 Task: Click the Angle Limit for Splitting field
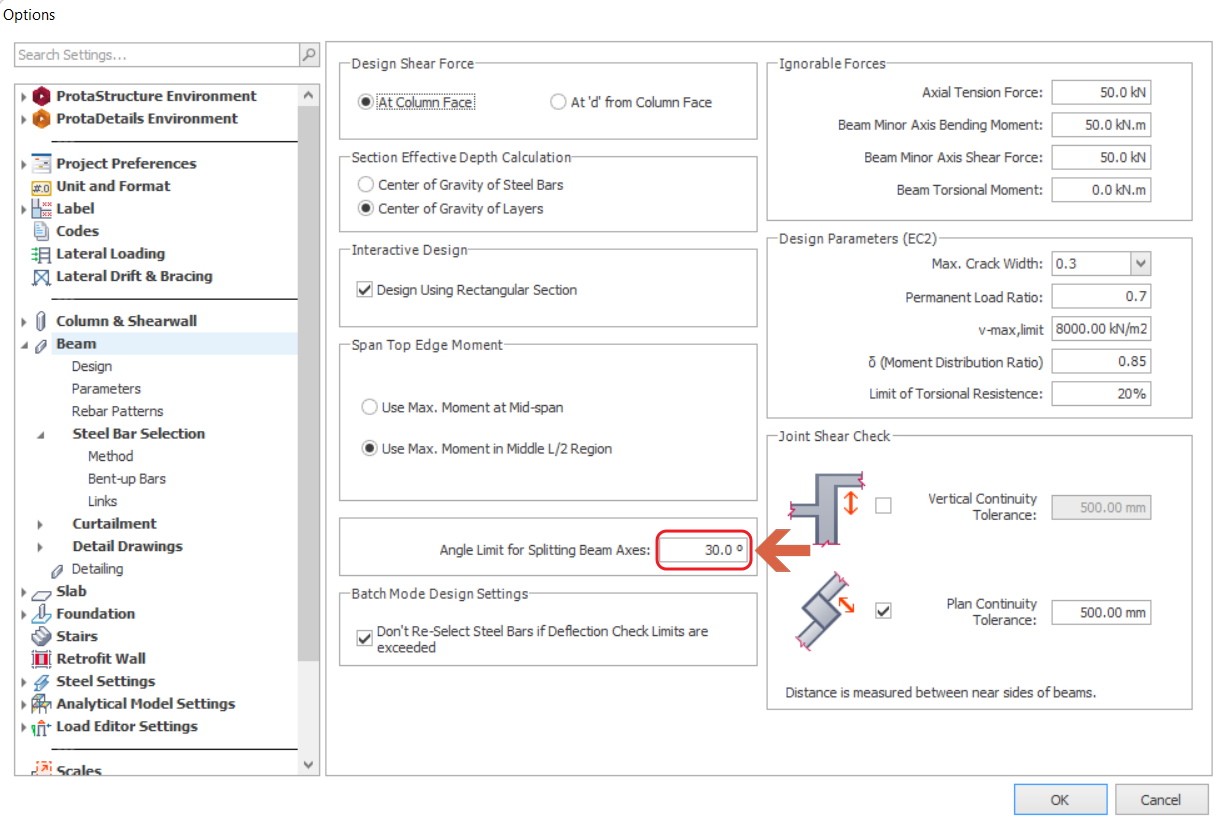click(x=704, y=550)
